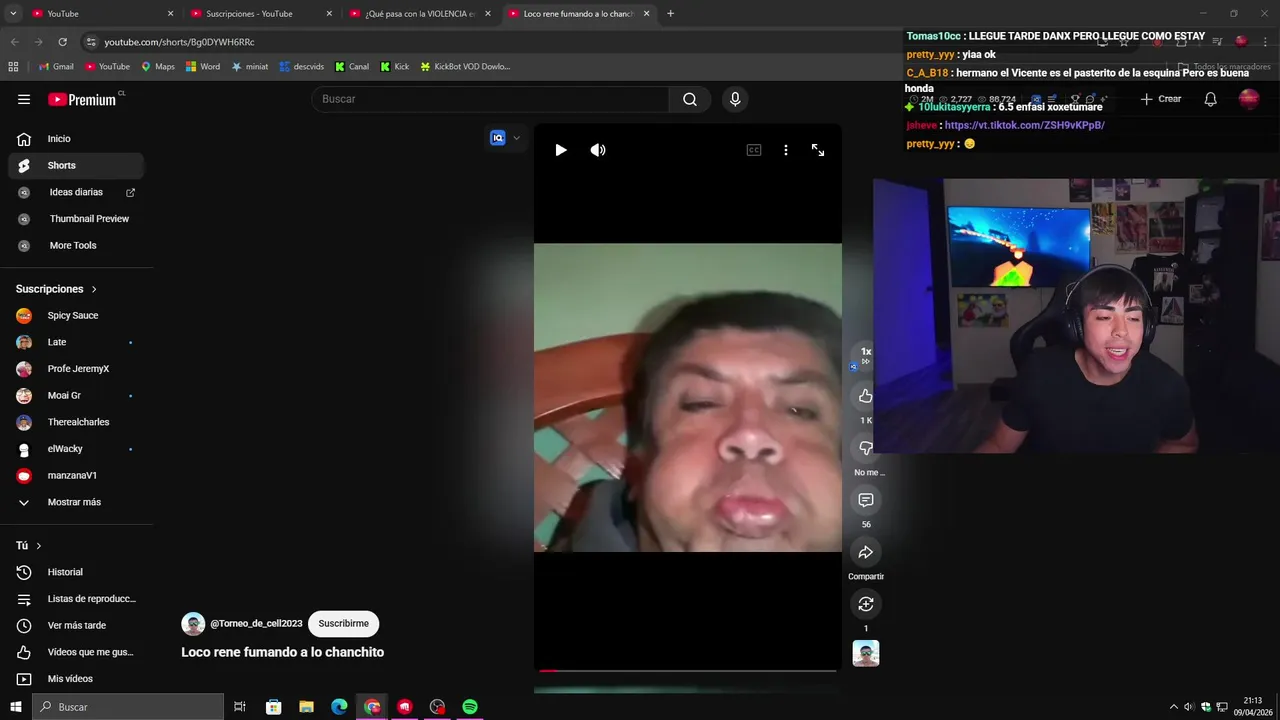The height and width of the screenshot is (720, 1280).
Task: Expand Suscripciones section chevron
Action: 94,289
